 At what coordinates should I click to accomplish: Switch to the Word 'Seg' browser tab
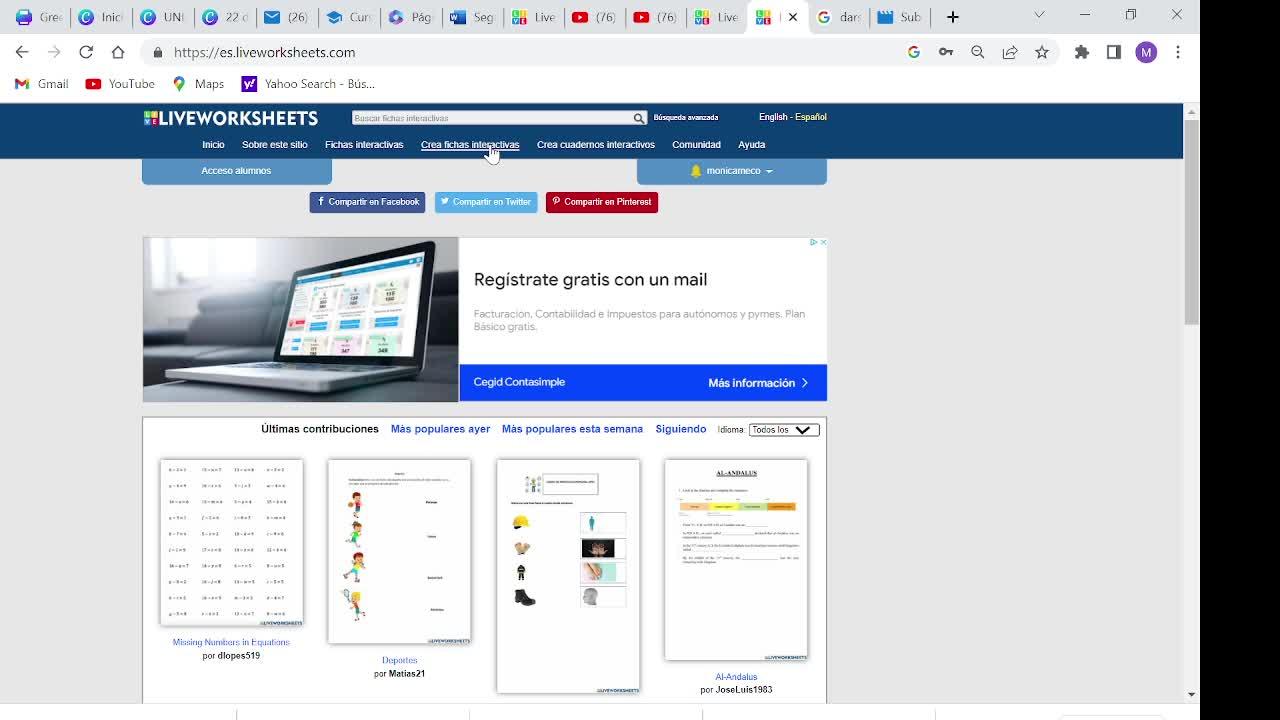[472, 17]
